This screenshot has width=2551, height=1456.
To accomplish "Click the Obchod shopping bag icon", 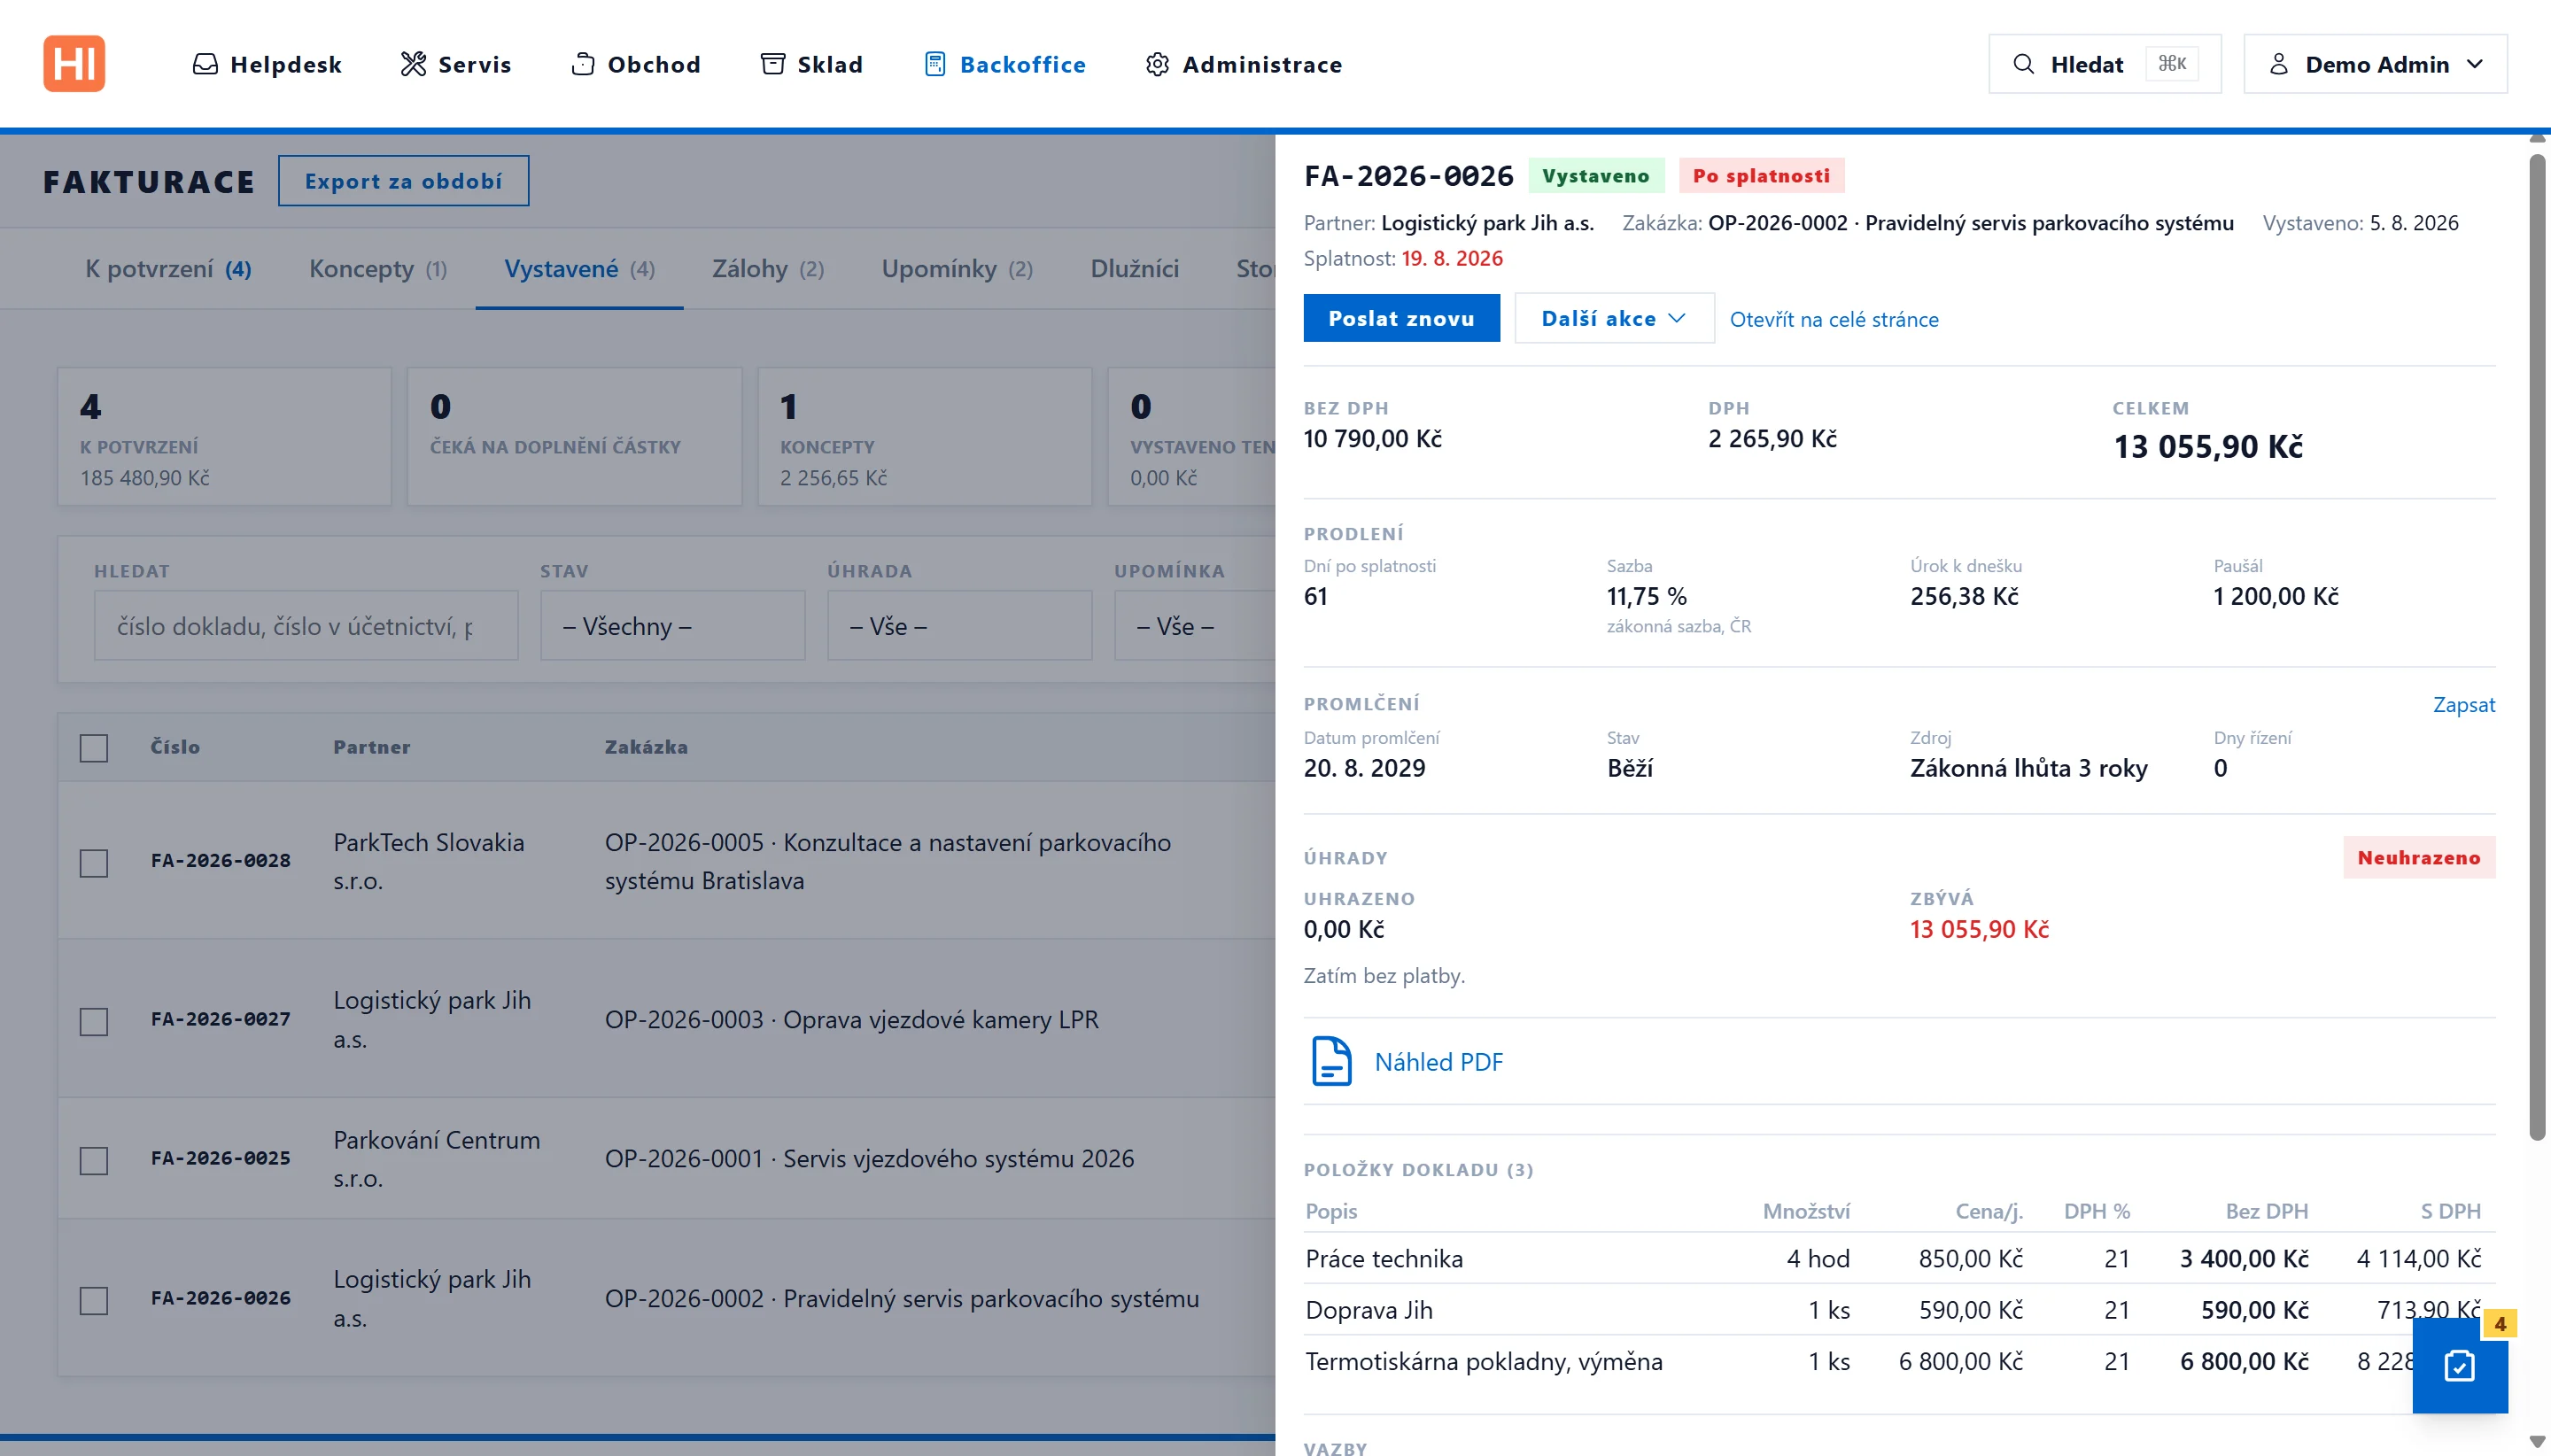I will click(x=583, y=64).
